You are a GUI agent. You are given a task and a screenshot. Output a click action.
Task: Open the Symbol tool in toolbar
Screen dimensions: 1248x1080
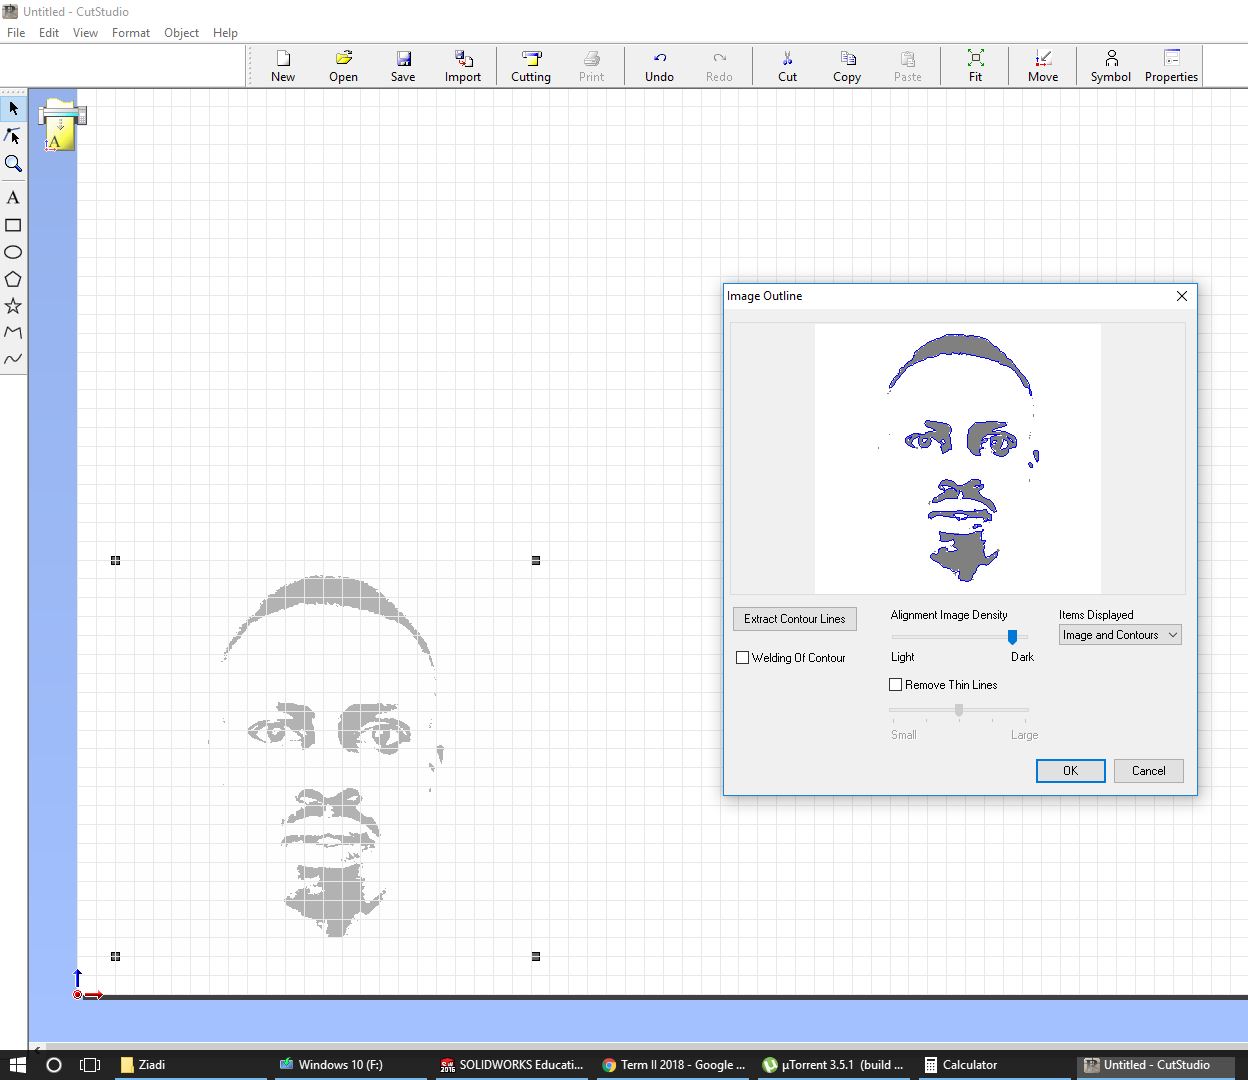[x=1111, y=66]
